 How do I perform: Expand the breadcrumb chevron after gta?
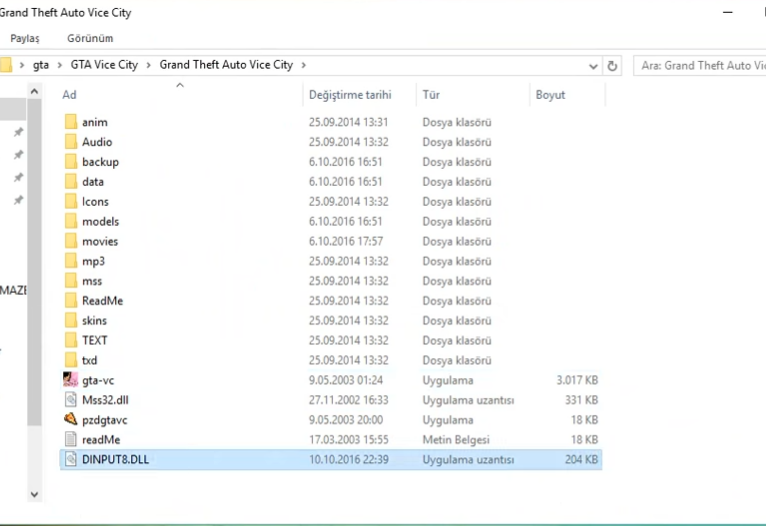click(59, 65)
